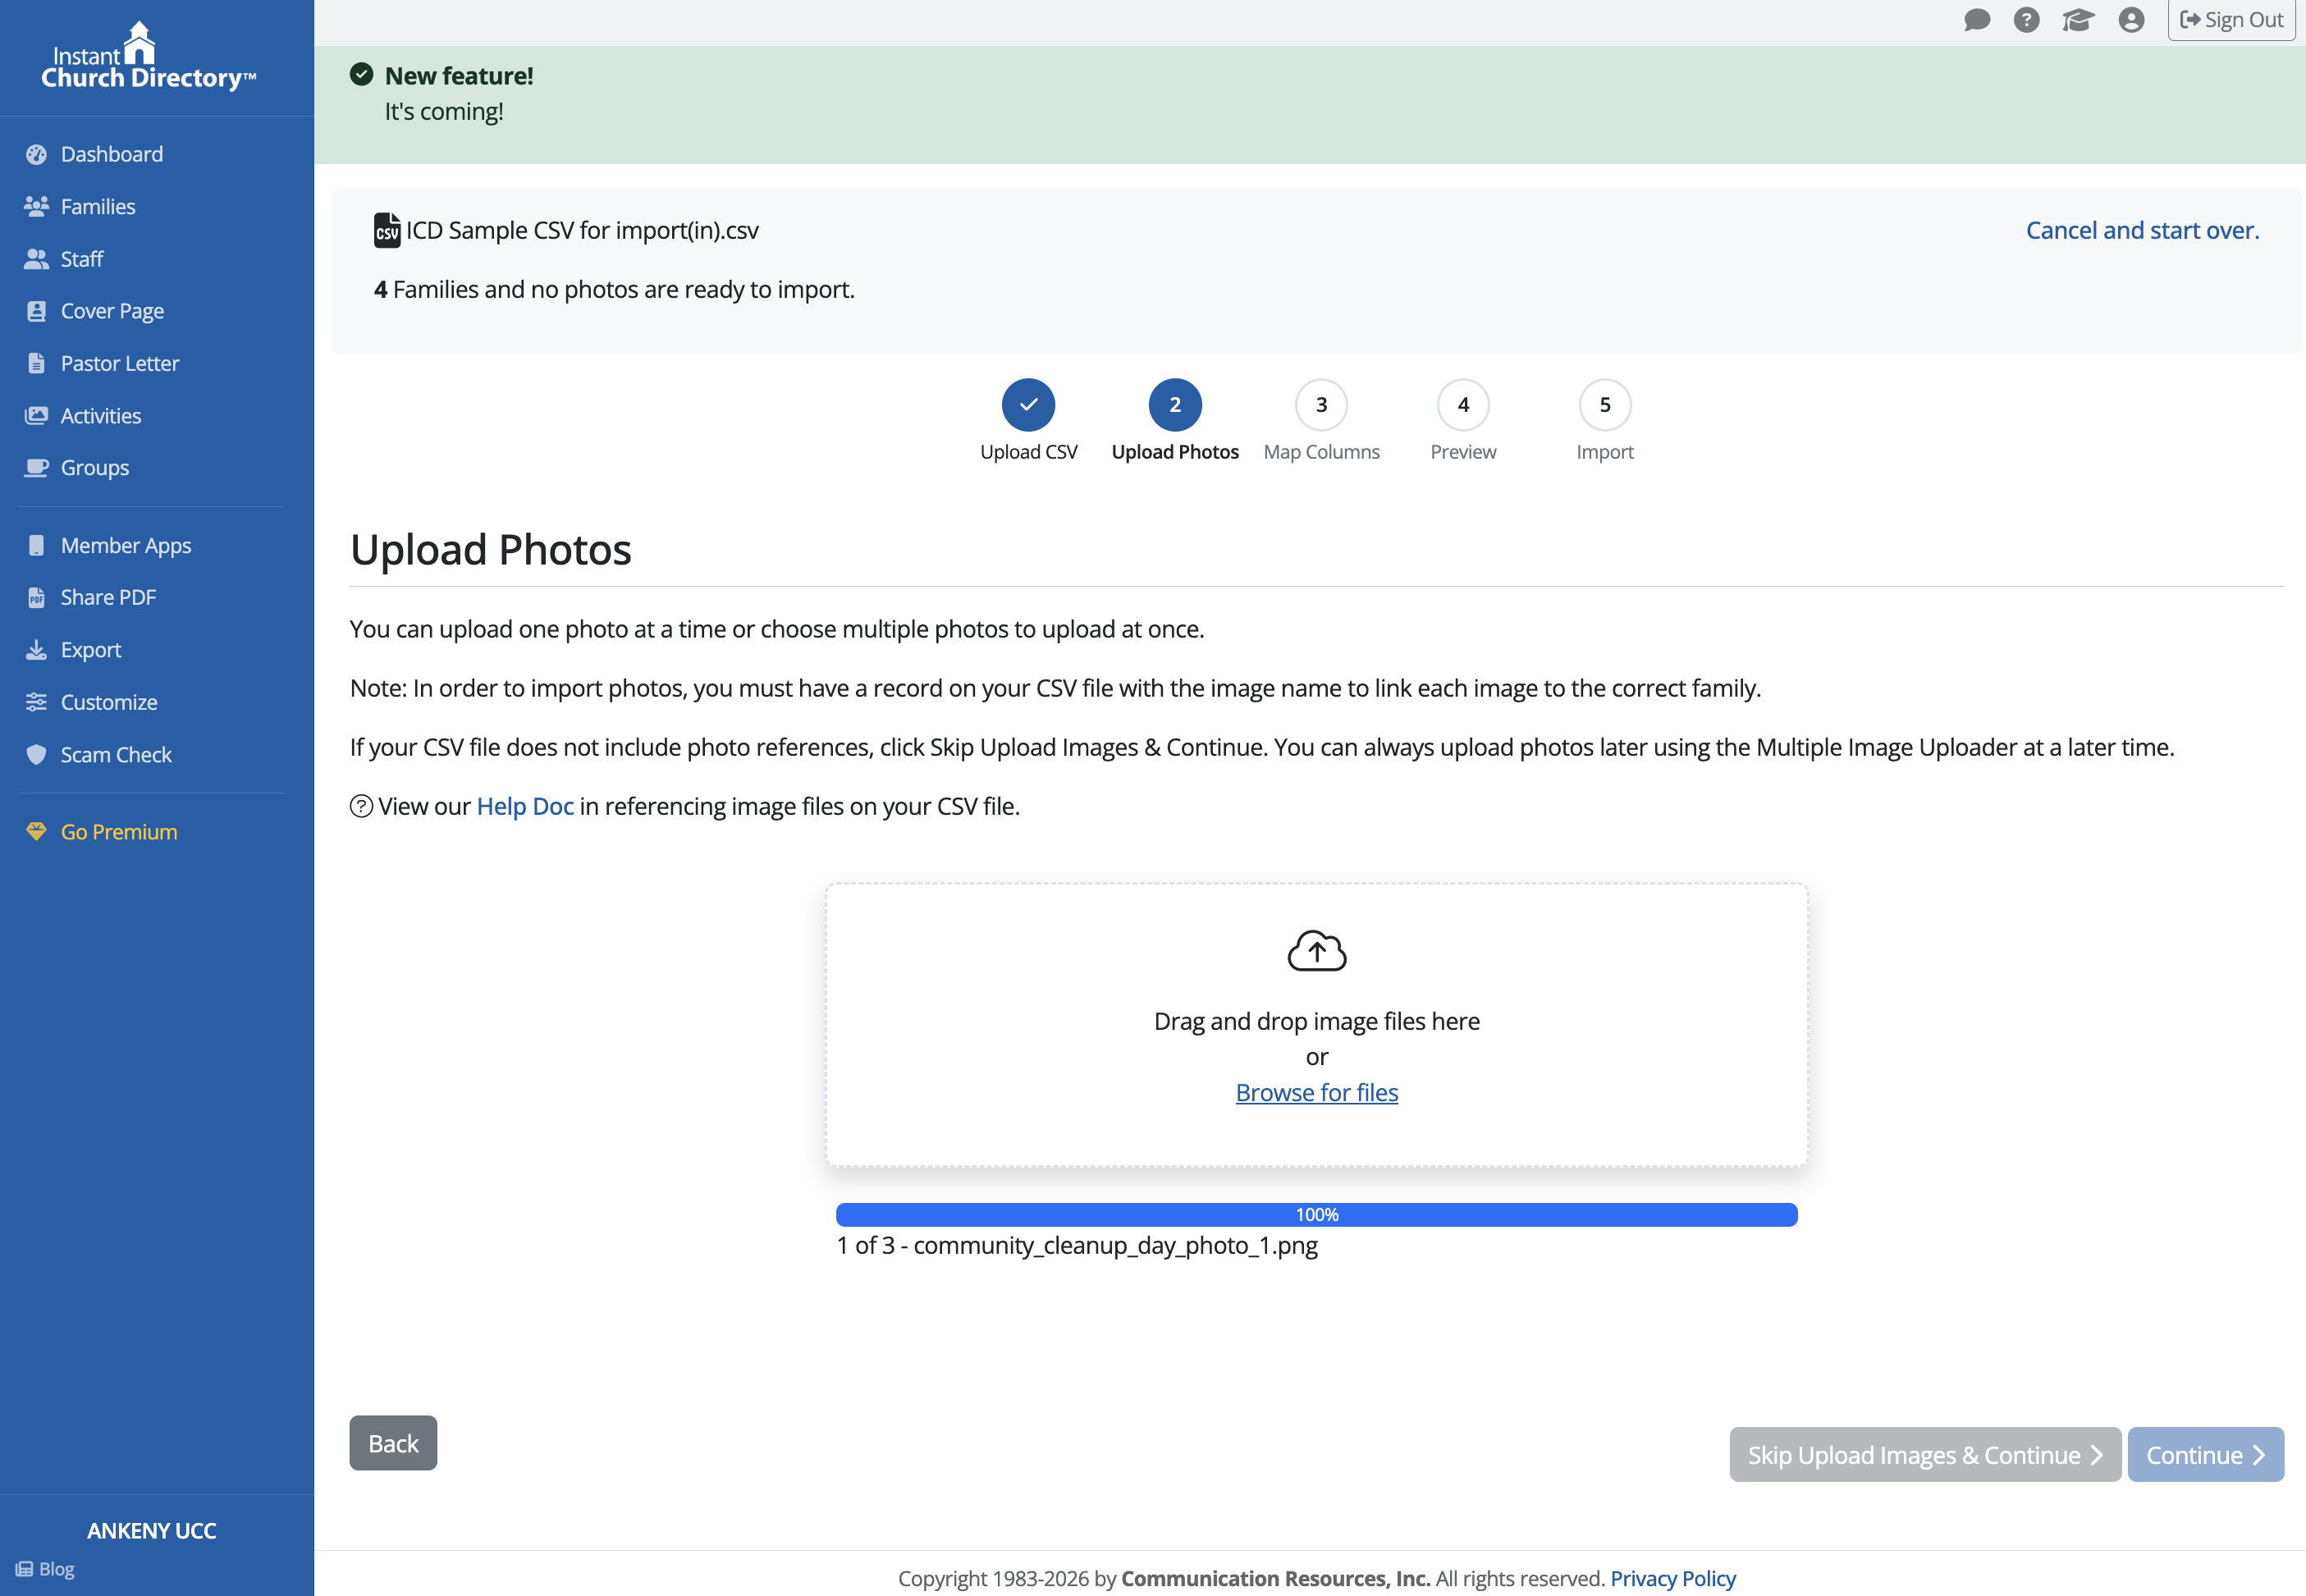Viewport: 2306px width, 1596px height.
Task: Click the Instant Church Directory logo
Action: point(148,57)
